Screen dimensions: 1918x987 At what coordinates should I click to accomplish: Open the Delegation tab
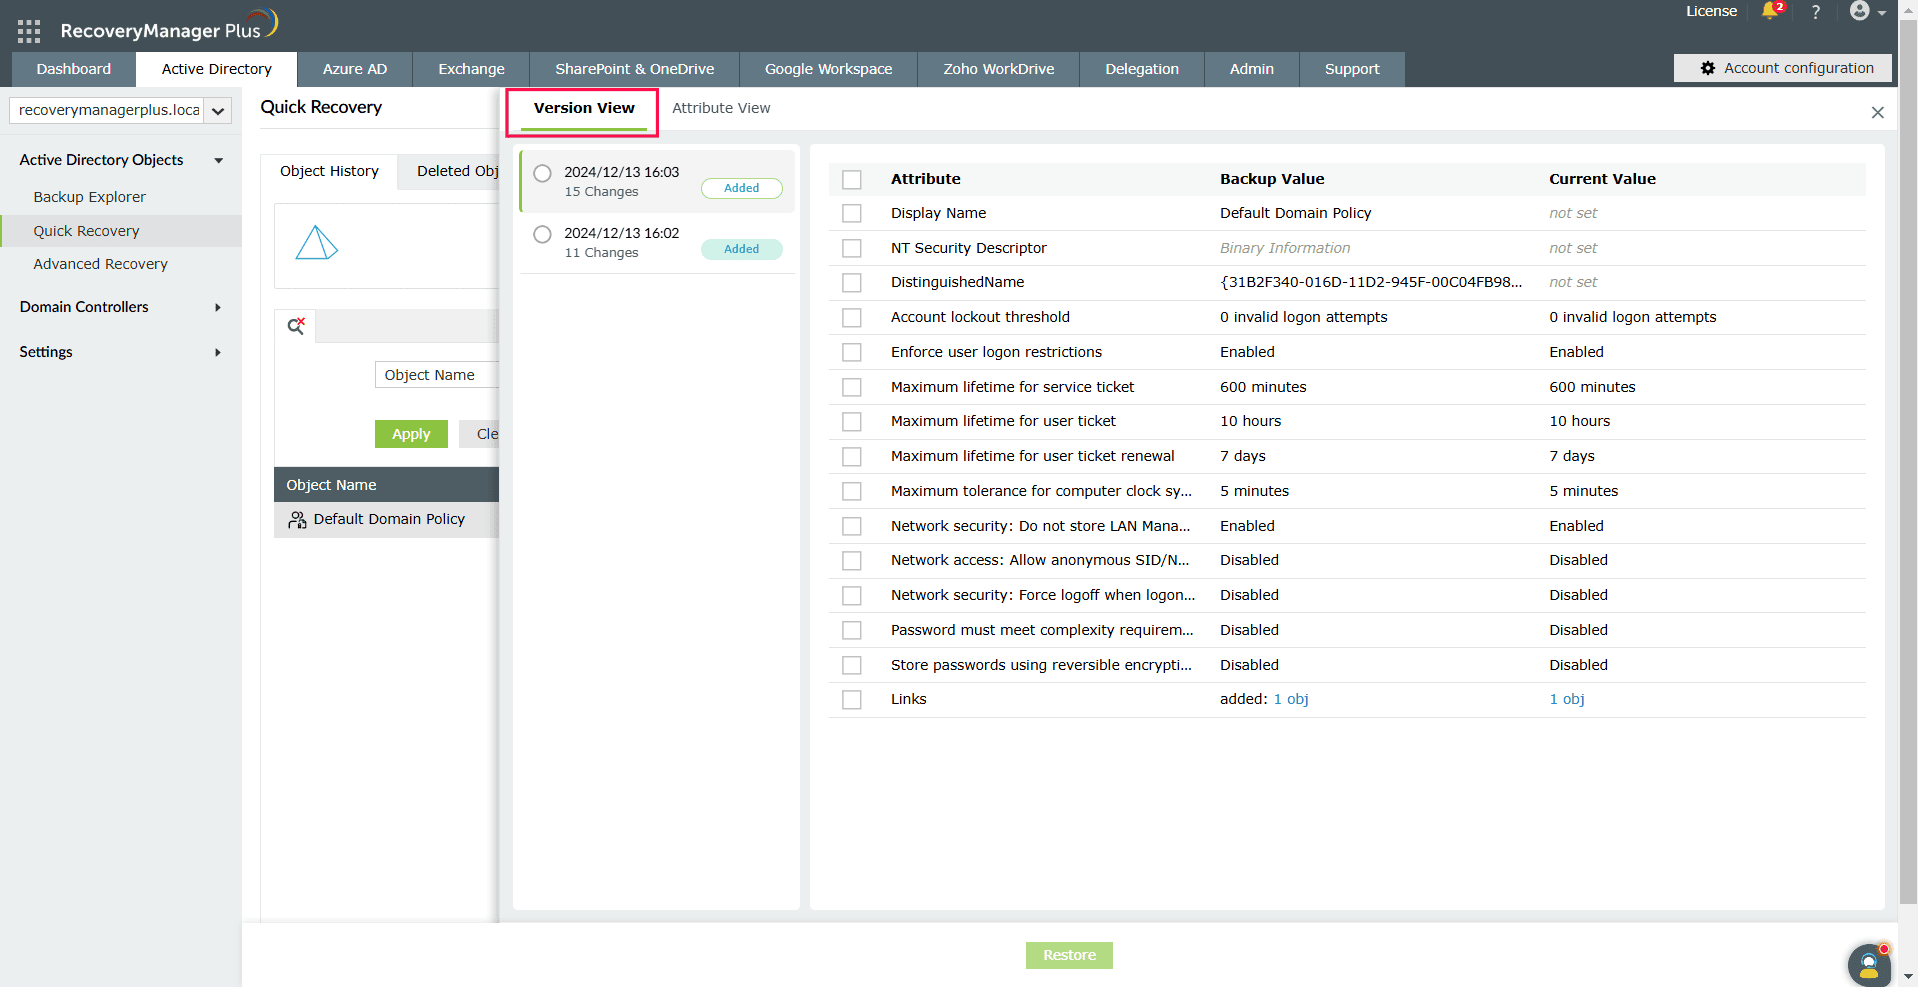[x=1142, y=69]
